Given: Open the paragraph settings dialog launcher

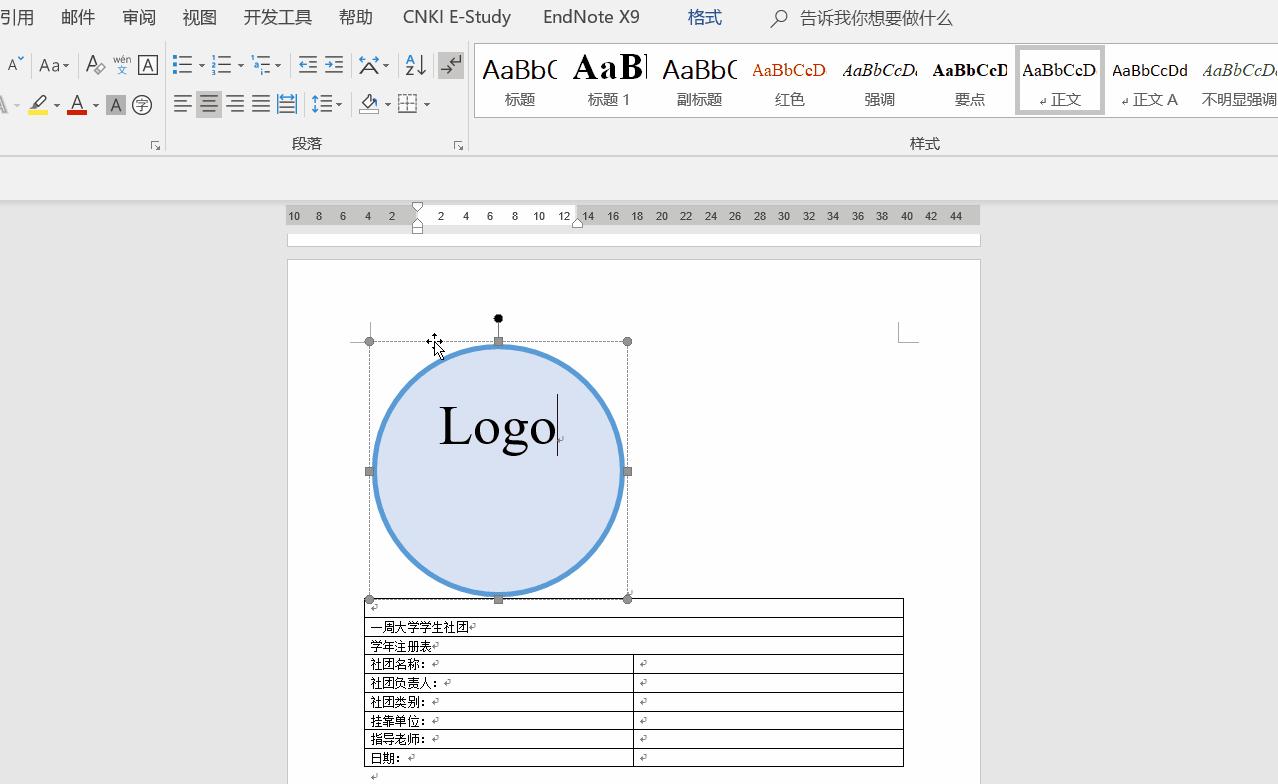Looking at the screenshot, I should [x=458, y=144].
